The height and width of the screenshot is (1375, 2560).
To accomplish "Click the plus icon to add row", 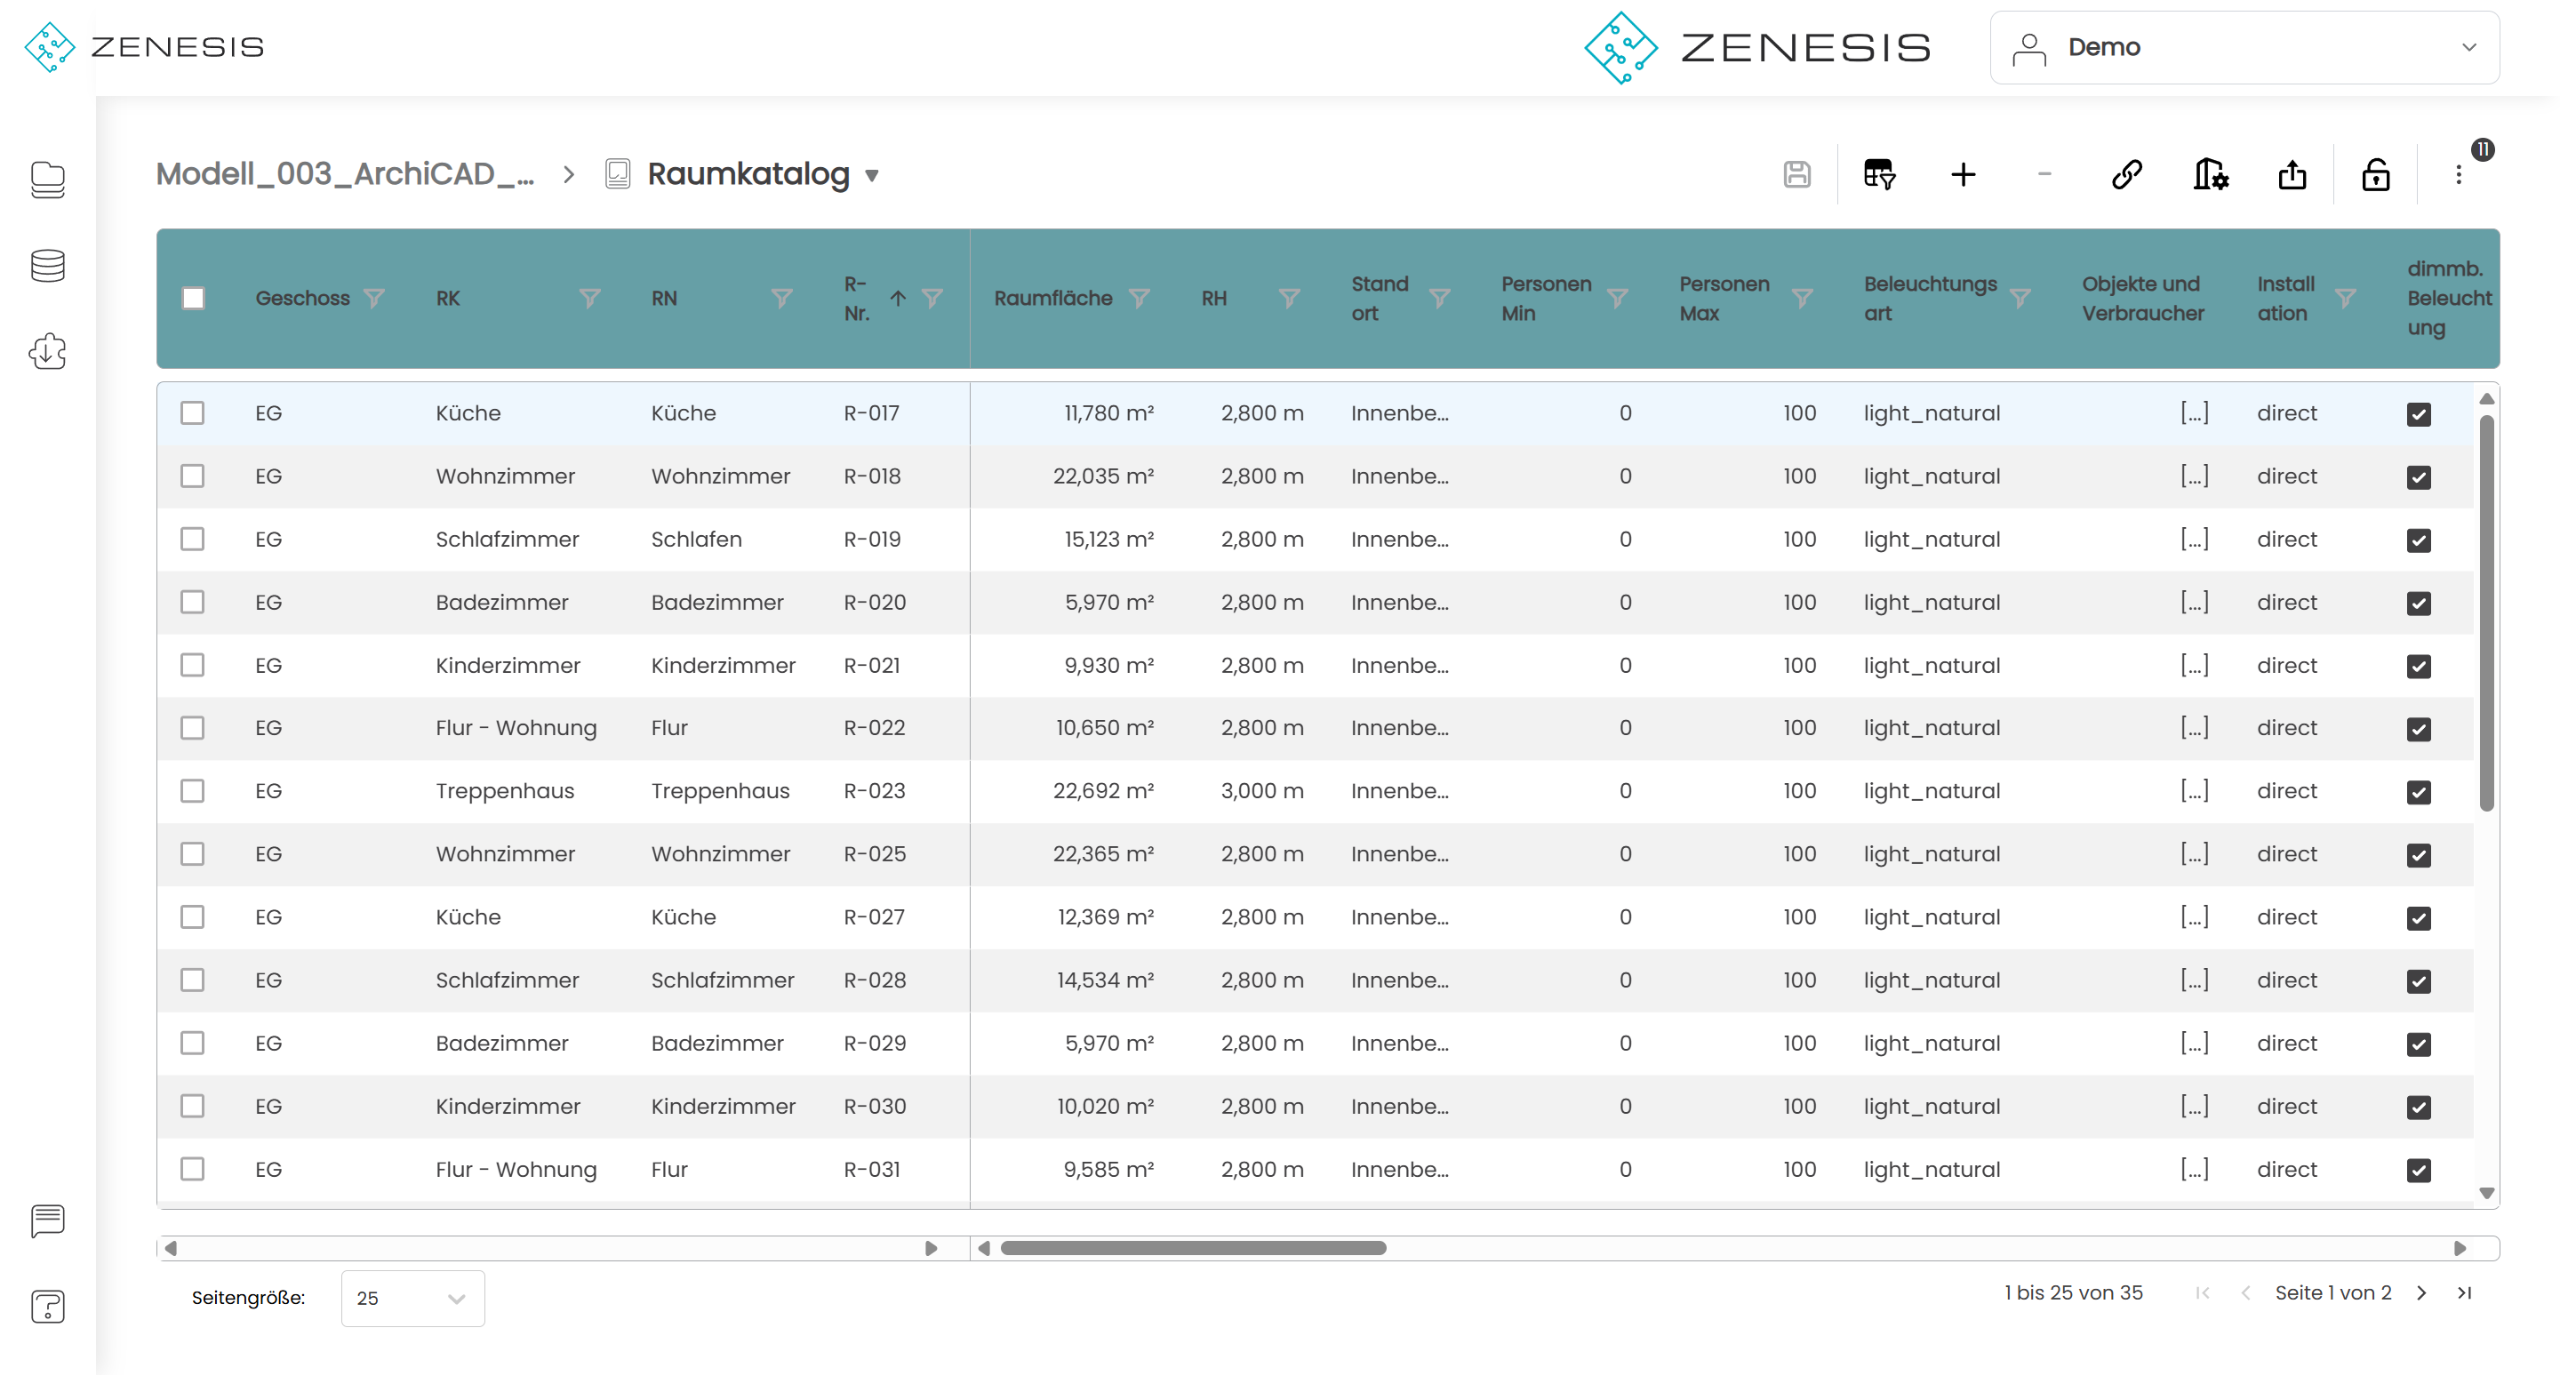I will tap(1963, 175).
